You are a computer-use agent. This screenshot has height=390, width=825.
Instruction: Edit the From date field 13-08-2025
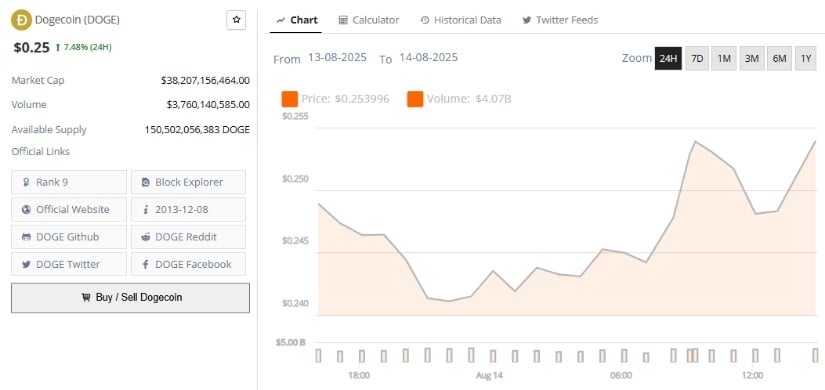337,57
